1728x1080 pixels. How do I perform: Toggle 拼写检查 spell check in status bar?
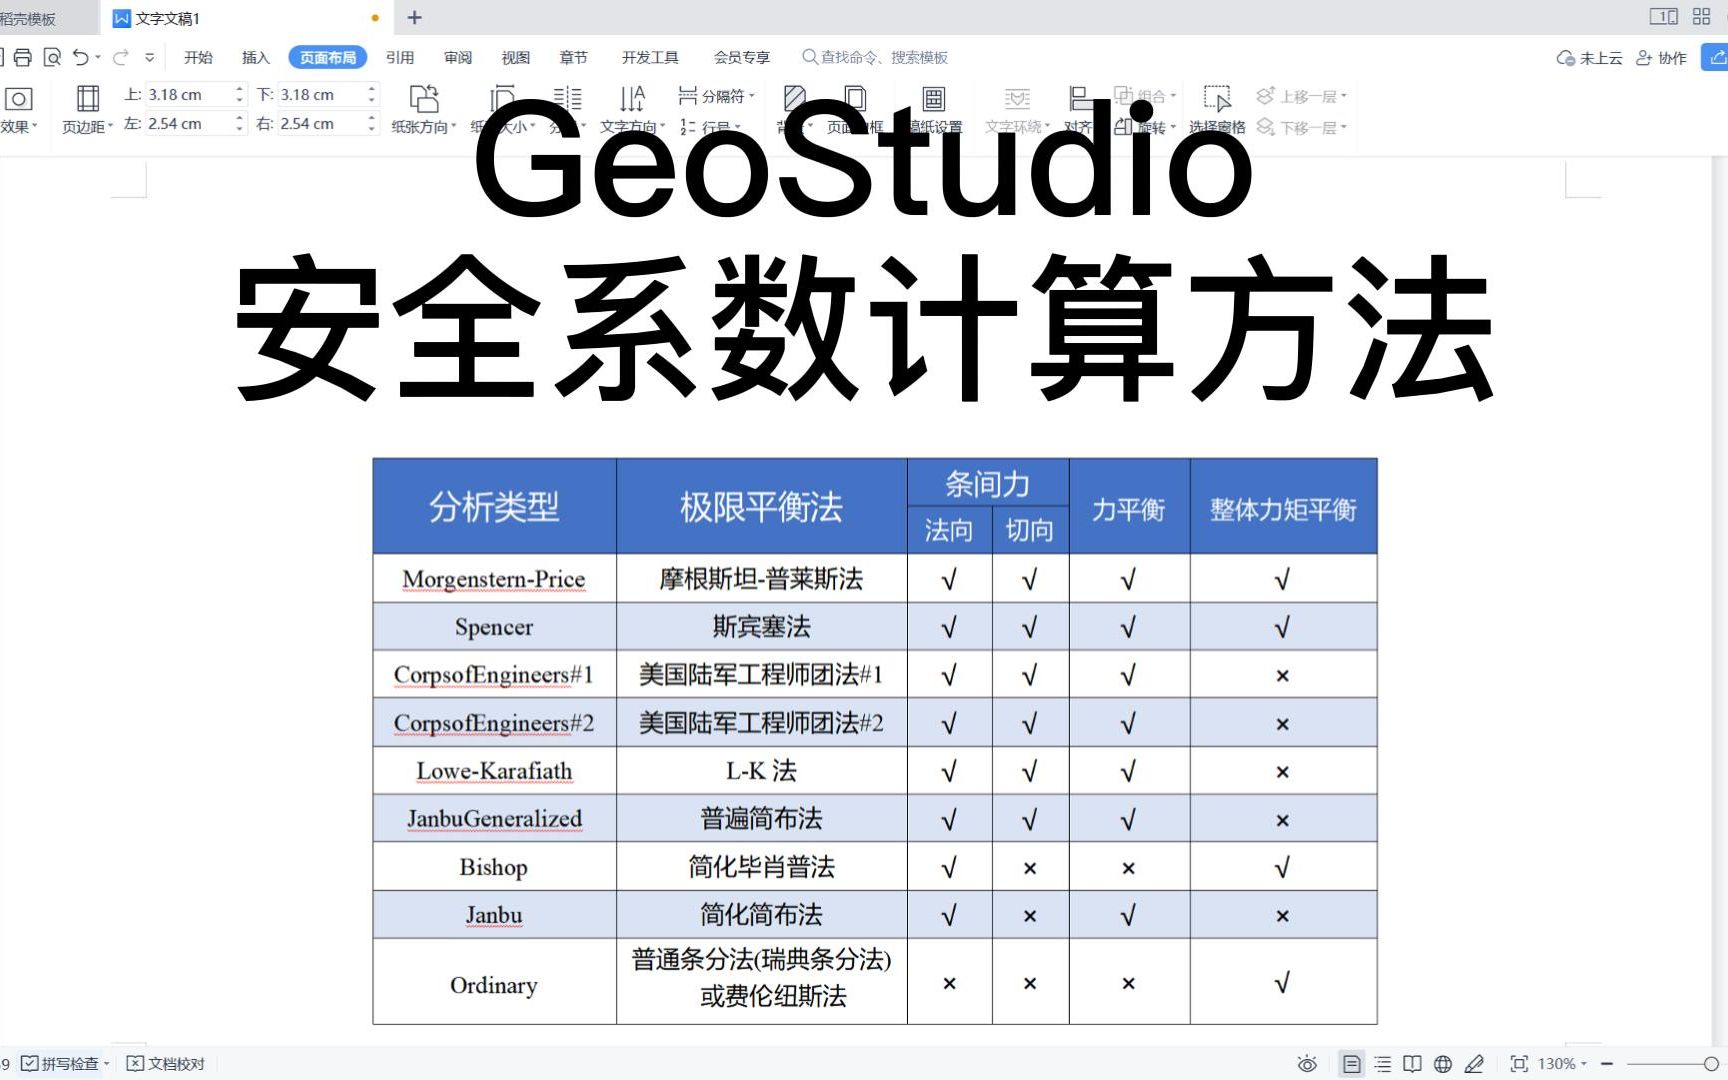point(65,1063)
